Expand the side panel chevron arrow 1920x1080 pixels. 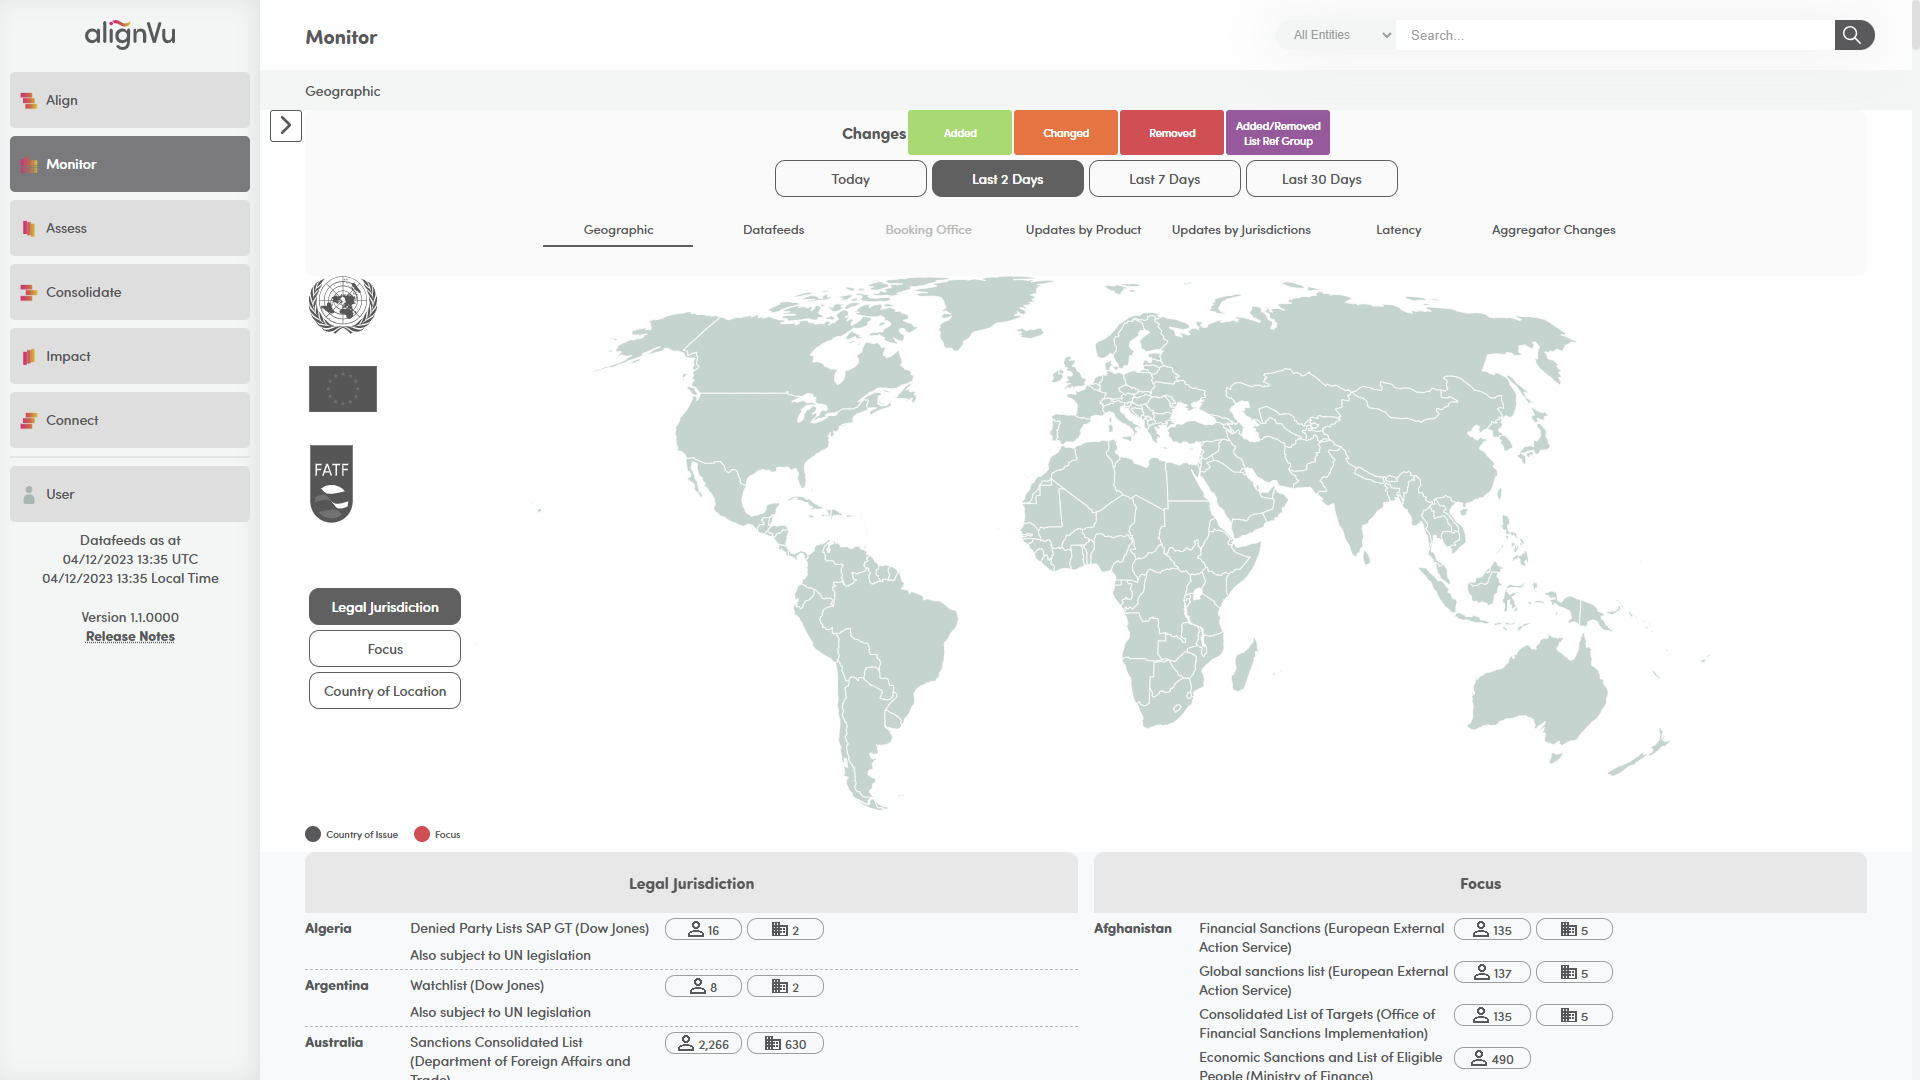pyautogui.click(x=286, y=126)
